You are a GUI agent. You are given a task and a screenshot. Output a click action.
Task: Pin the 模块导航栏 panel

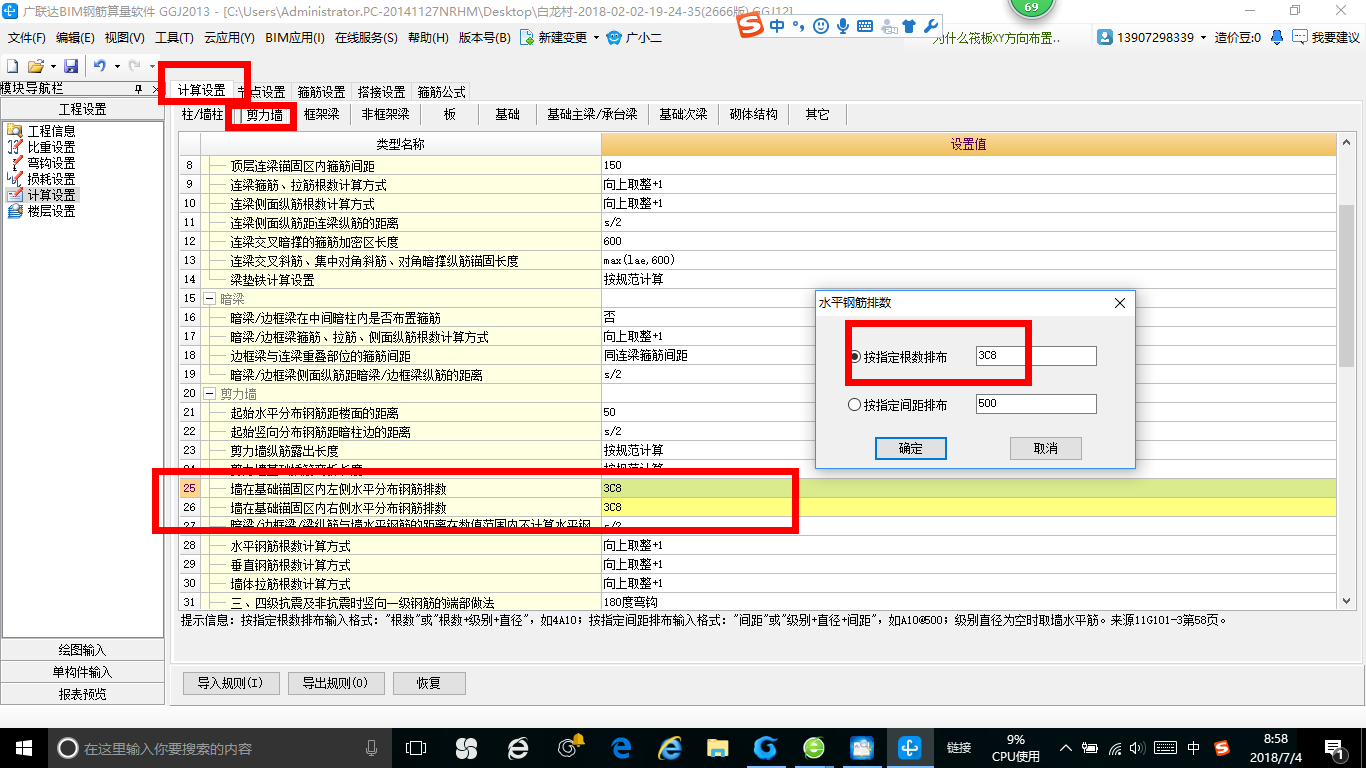(x=139, y=89)
